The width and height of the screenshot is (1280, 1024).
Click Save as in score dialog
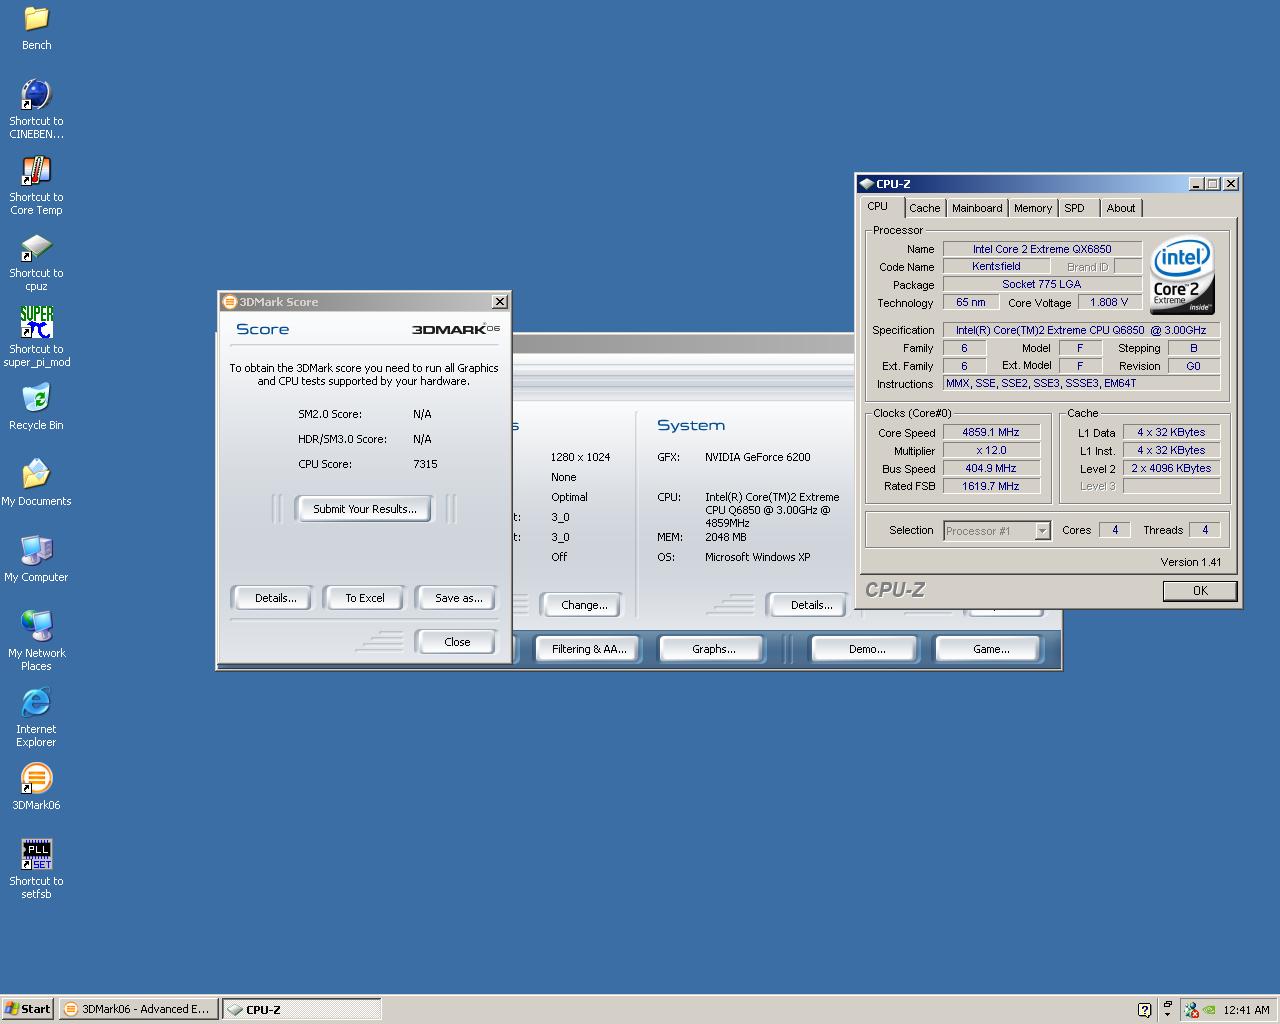(458, 598)
